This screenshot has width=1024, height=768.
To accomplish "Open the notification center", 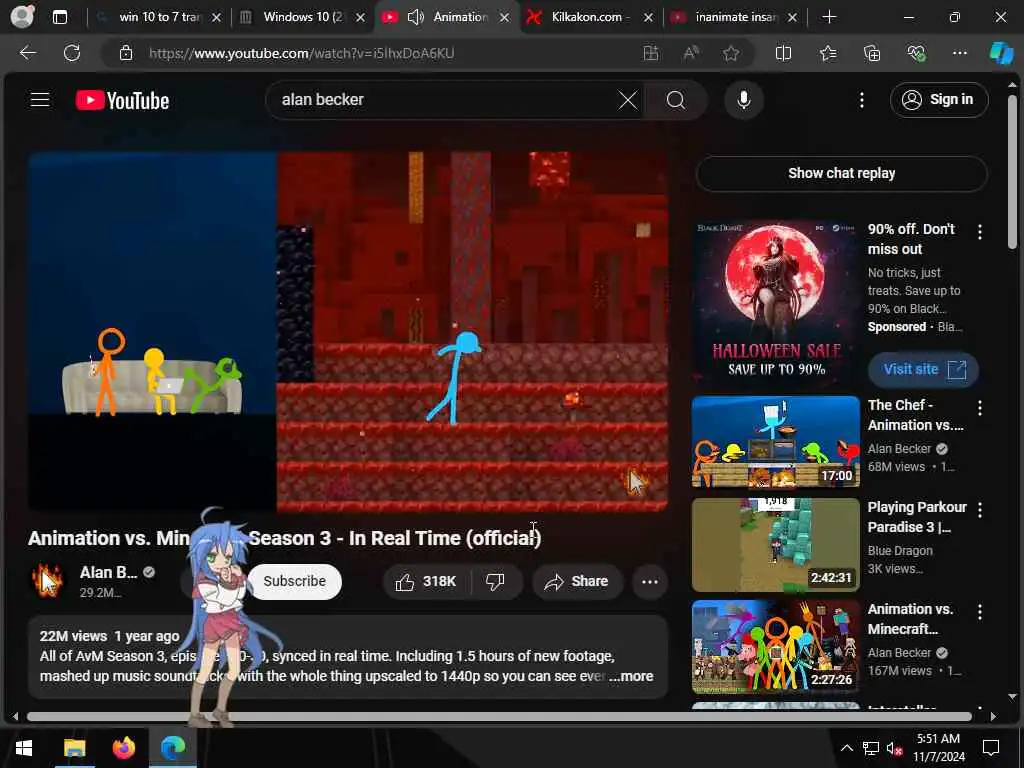I will pos(991,748).
